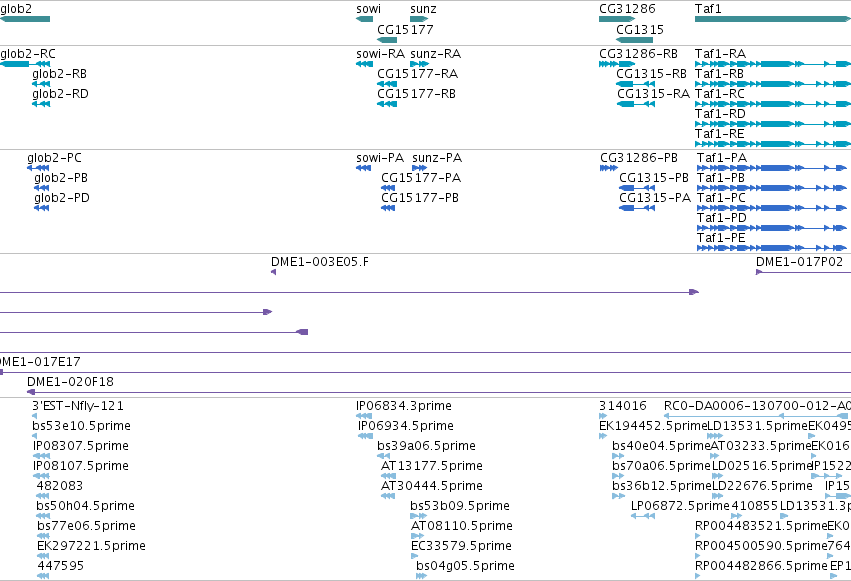Select the CG31286 gene glyph
The image size is (851, 581).
[x=617, y=19]
